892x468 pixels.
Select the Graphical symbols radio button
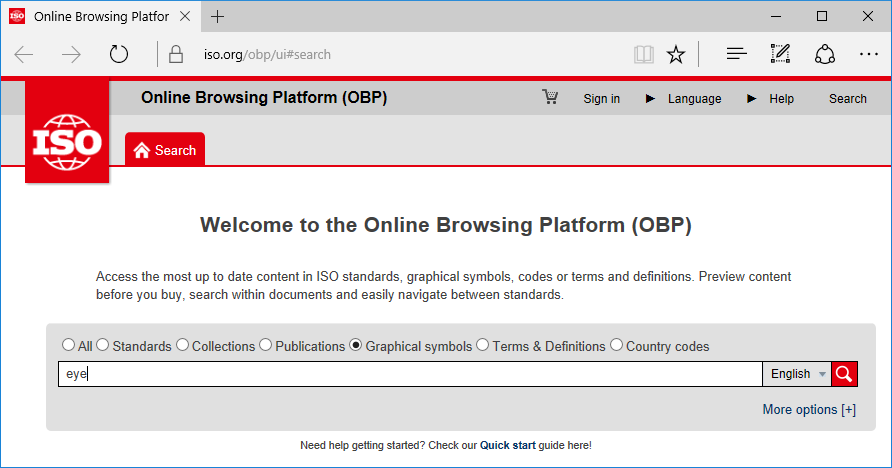coord(356,345)
